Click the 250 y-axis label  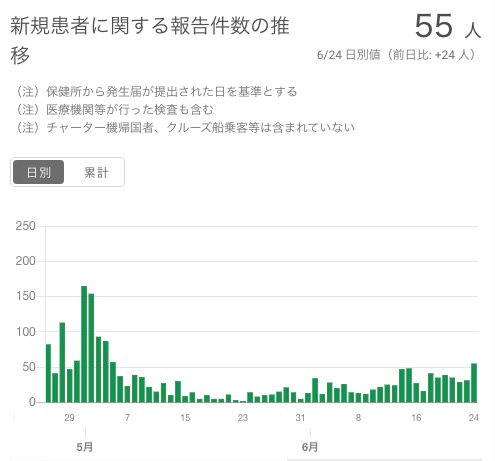click(x=25, y=226)
